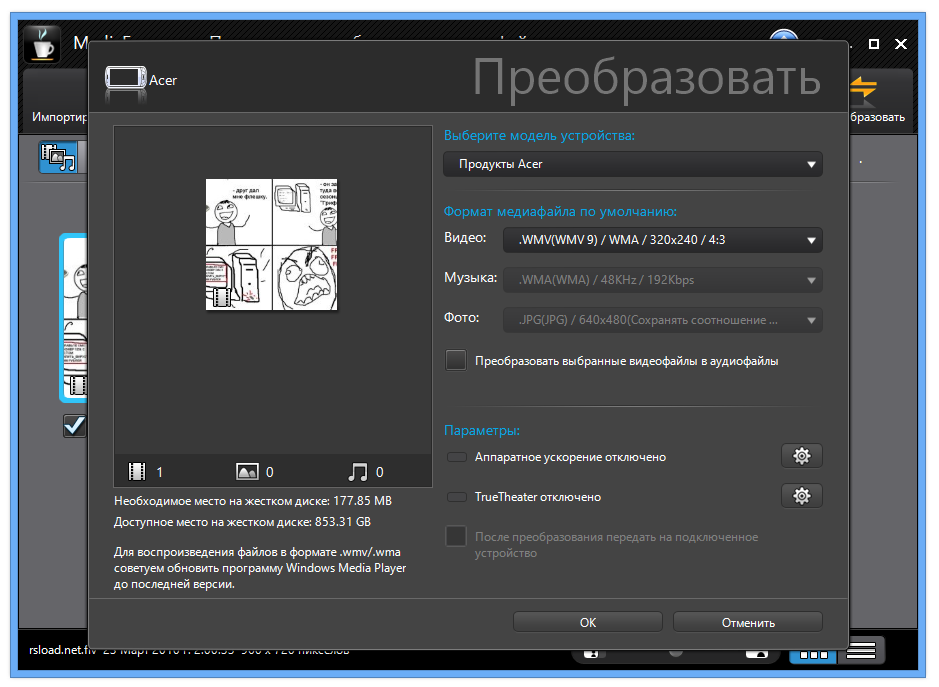Image resolution: width=939 pixels, height=687 pixels.
Task: Click the film strip video count icon
Action: coord(137,472)
